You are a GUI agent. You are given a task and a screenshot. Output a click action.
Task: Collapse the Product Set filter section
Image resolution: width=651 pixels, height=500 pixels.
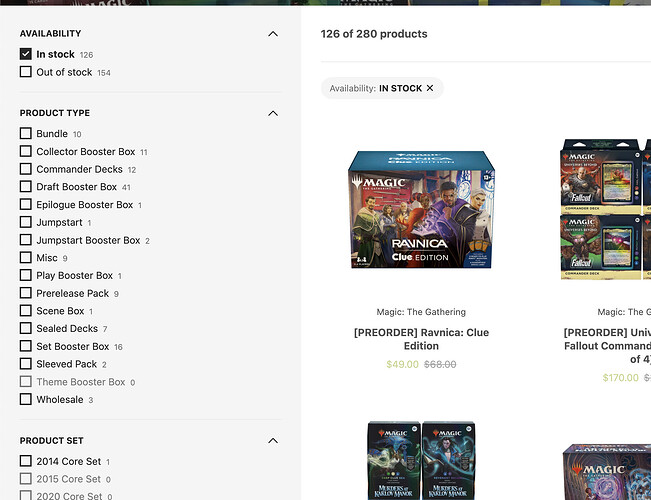click(x=273, y=441)
